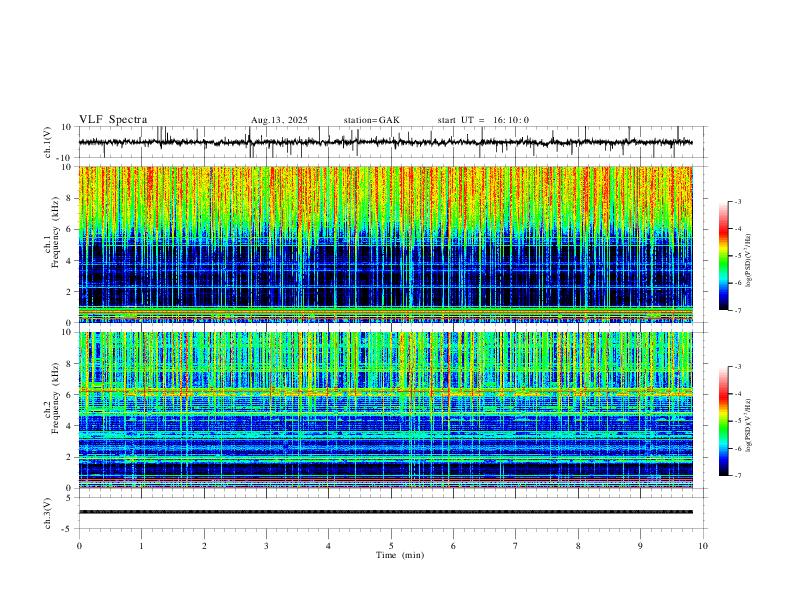Click the ch.2 "Frequency (kHz)" axis label
The width and height of the screenshot is (792, 612).
55,398
